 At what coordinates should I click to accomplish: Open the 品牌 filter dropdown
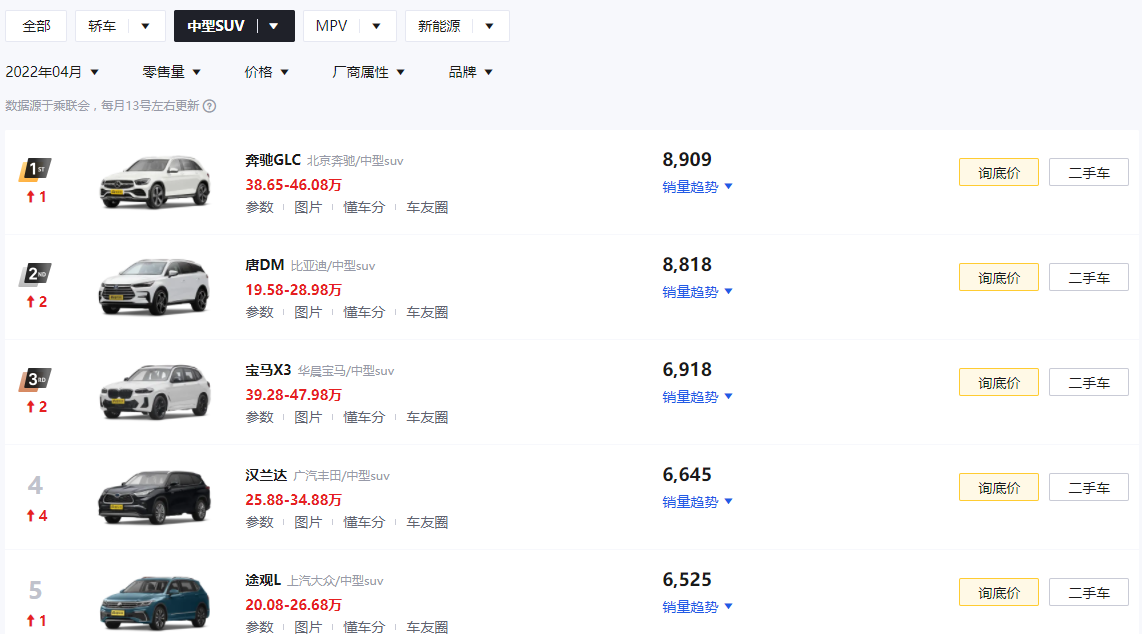click(470, 72)
